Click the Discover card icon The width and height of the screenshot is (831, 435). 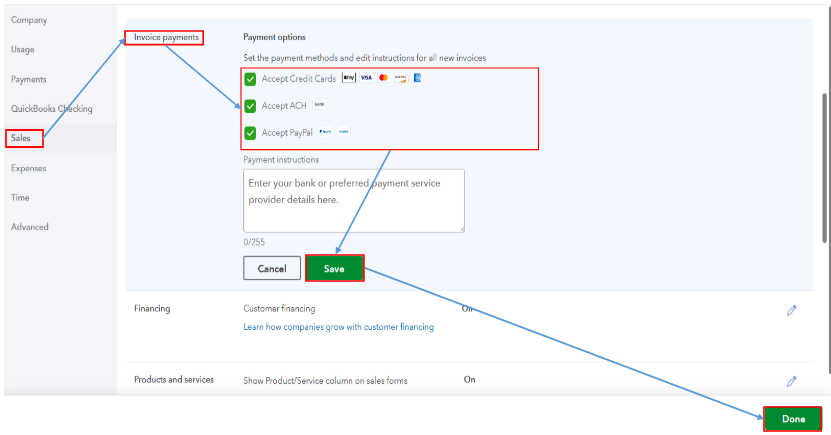401,78
